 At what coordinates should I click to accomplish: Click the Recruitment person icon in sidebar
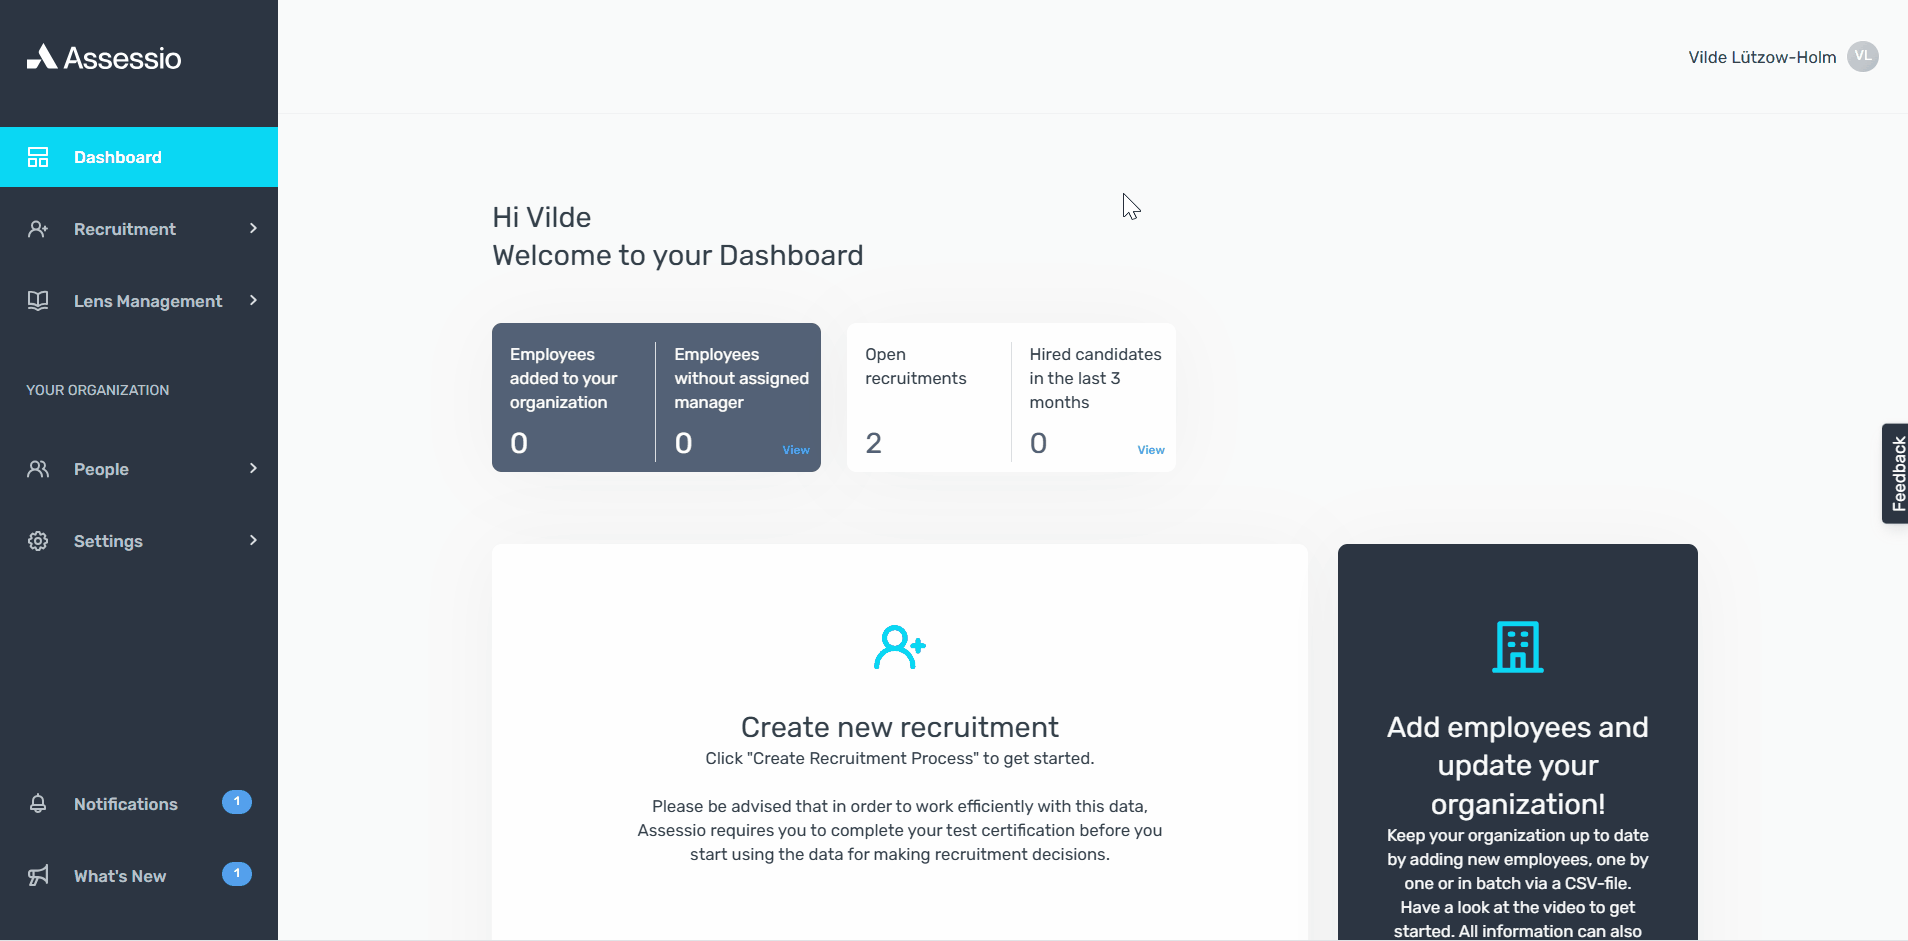pos(38,228)
